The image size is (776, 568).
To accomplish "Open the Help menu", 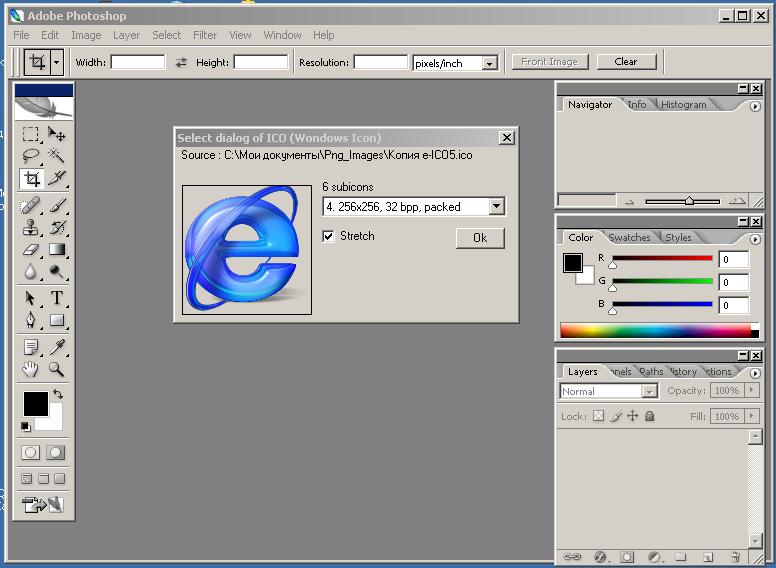I will point(324,35).
